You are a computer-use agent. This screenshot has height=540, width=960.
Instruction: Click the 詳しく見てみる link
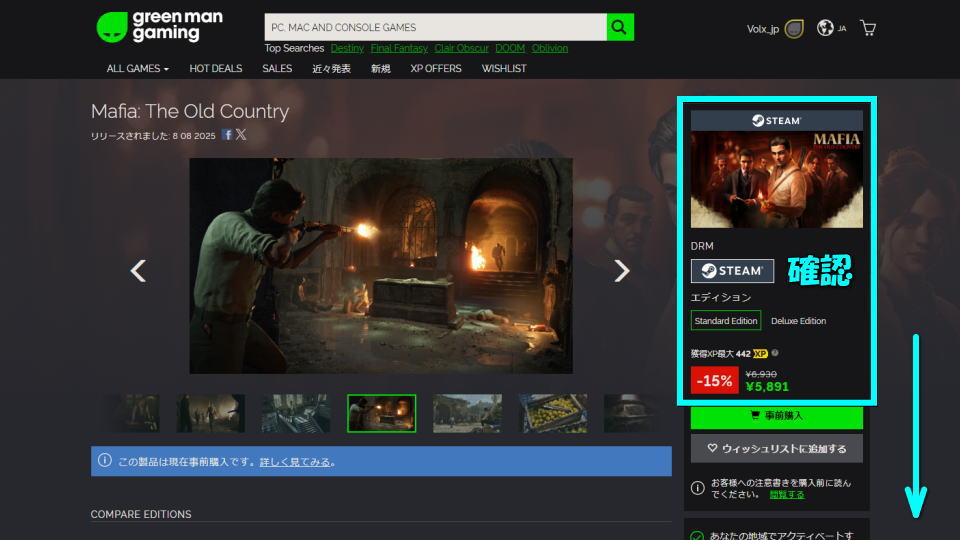[x=295, y=462]
